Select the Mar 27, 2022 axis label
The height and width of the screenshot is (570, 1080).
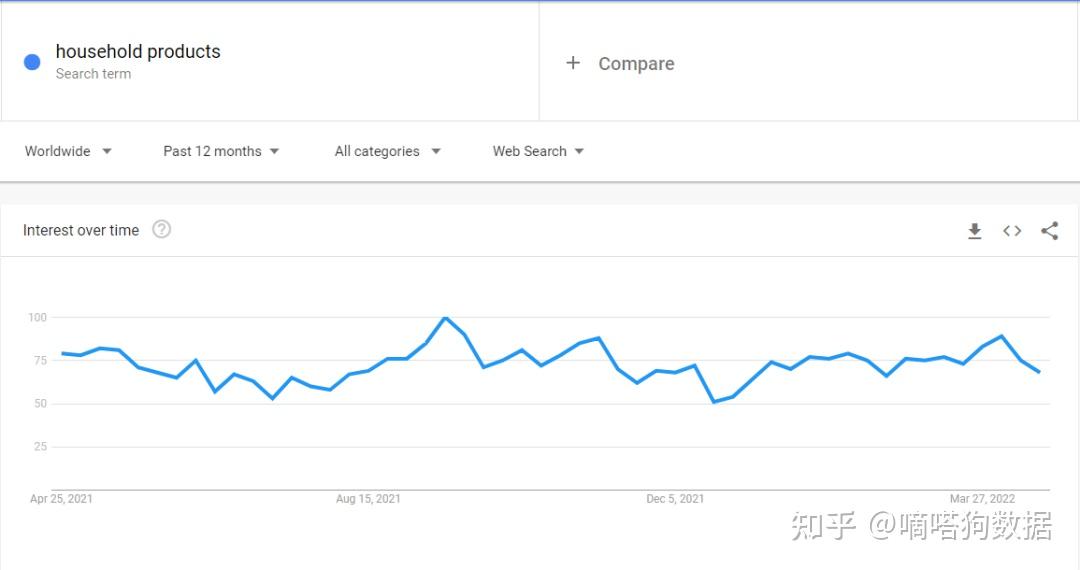click(x=982, y=498)
